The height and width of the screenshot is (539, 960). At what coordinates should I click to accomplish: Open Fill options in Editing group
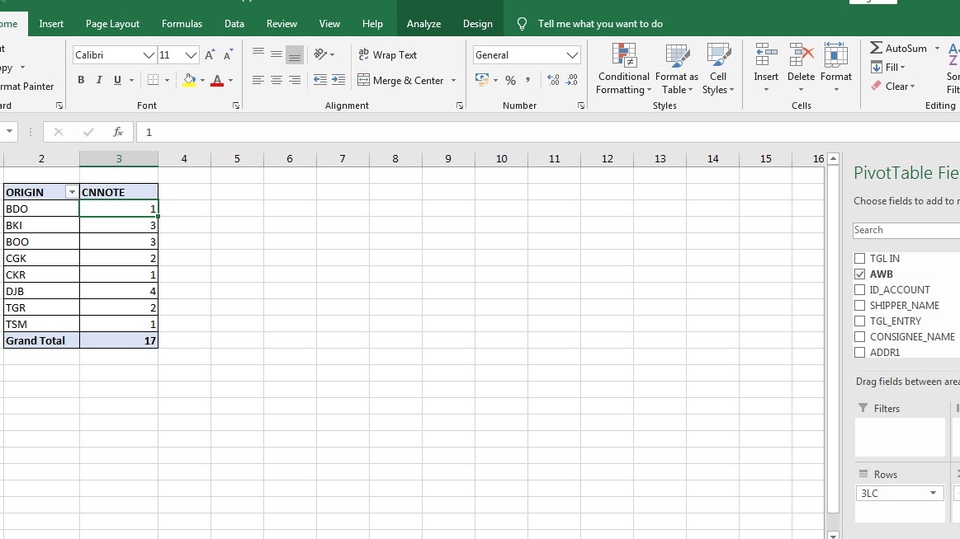coord(888,67)
